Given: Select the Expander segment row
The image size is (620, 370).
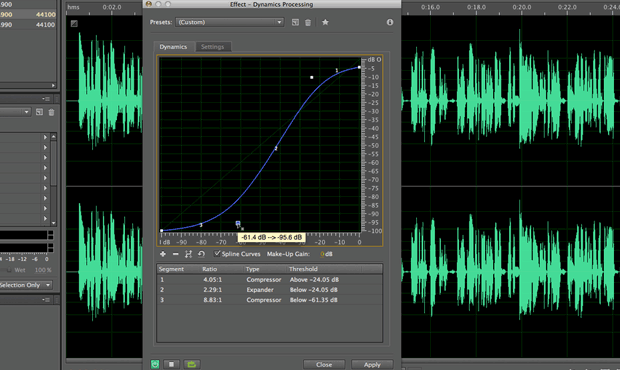Looking at the screenshot, I should 270,290.
